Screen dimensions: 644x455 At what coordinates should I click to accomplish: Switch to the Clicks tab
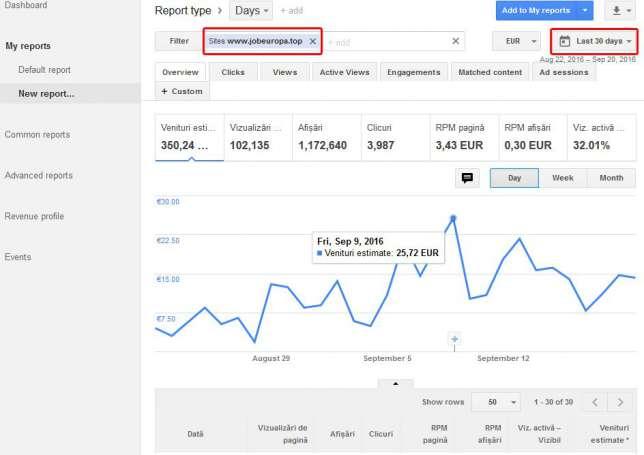[x=233, y=72]
